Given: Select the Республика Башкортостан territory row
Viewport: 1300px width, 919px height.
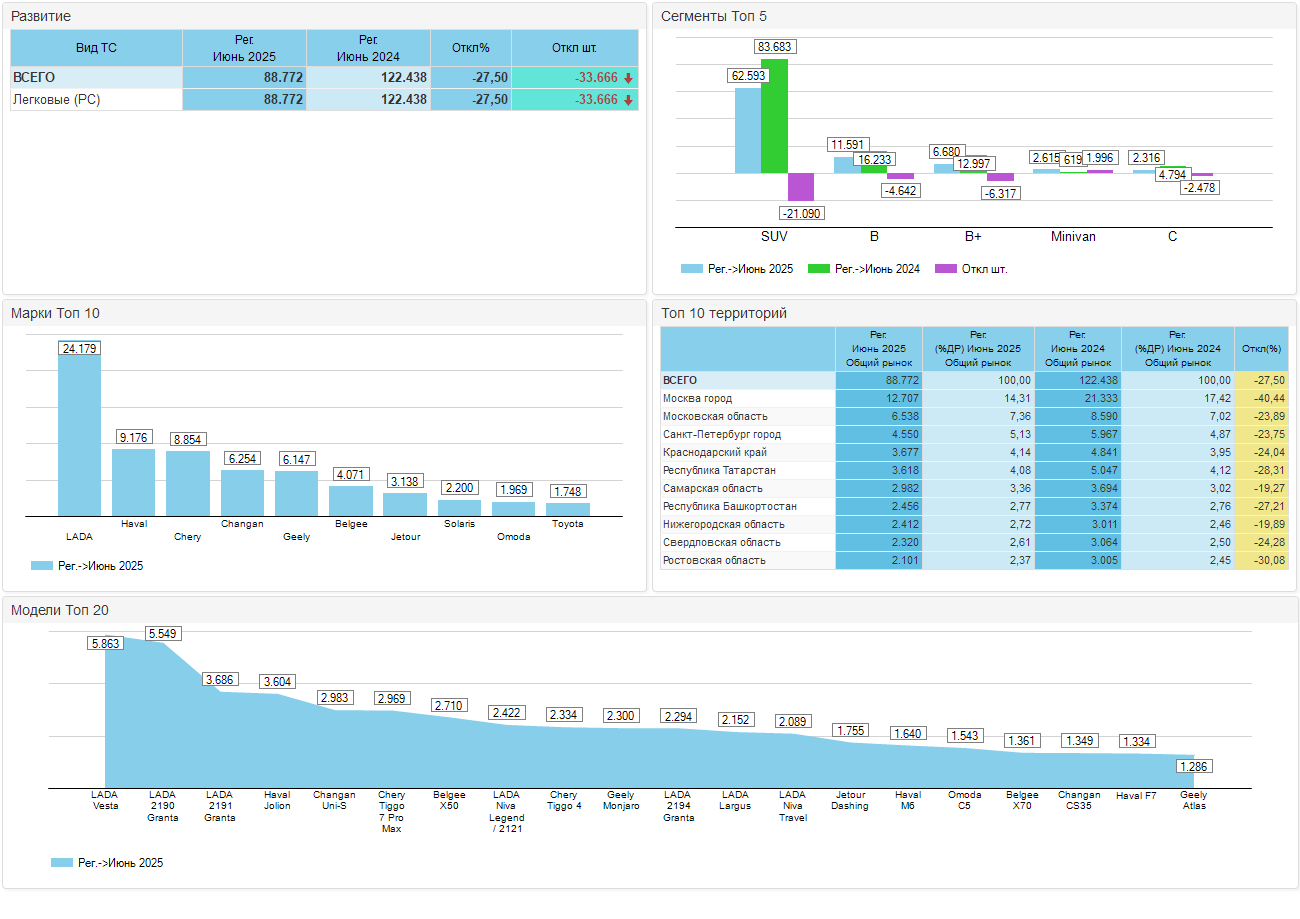Looking at the screenshot, I should click(x=973, y=506).
